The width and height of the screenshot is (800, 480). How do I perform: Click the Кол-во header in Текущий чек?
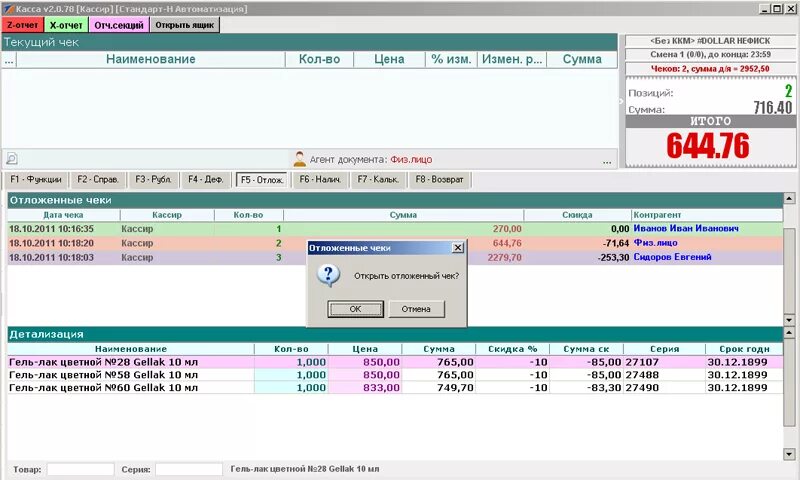[319, 60]
